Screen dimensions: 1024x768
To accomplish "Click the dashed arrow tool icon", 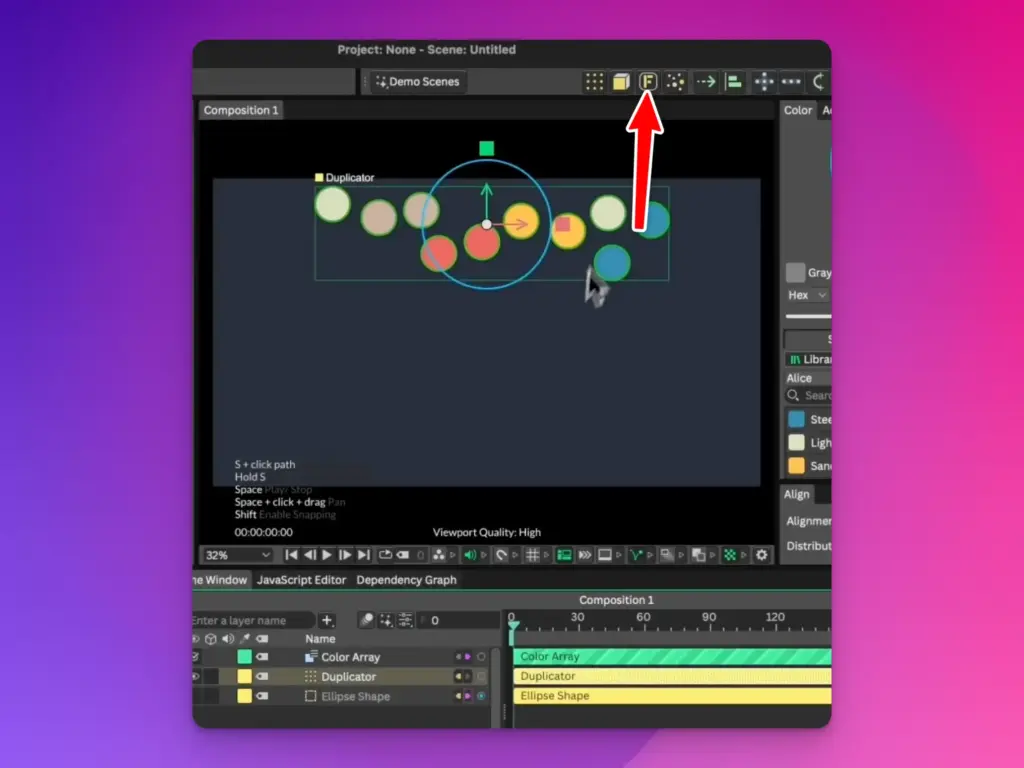I will [705, 82].
